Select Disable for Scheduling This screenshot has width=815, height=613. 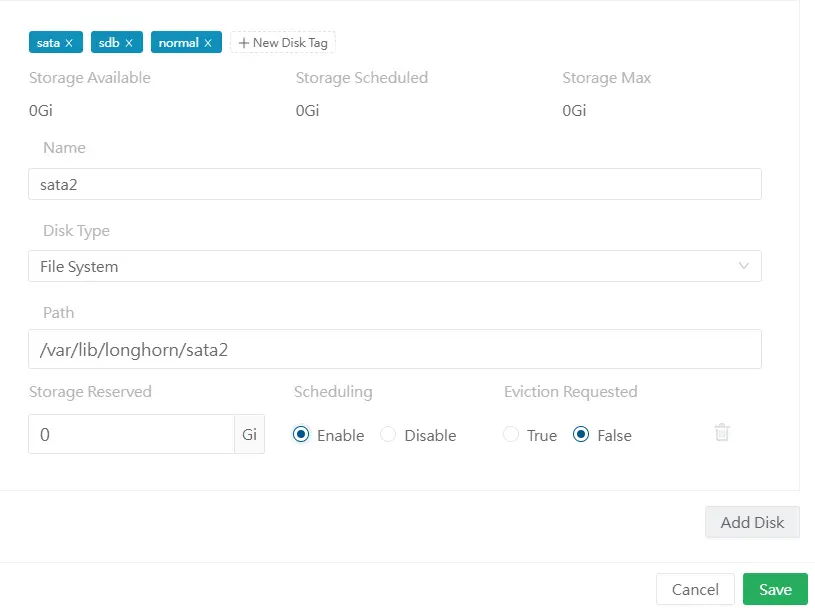389,435
